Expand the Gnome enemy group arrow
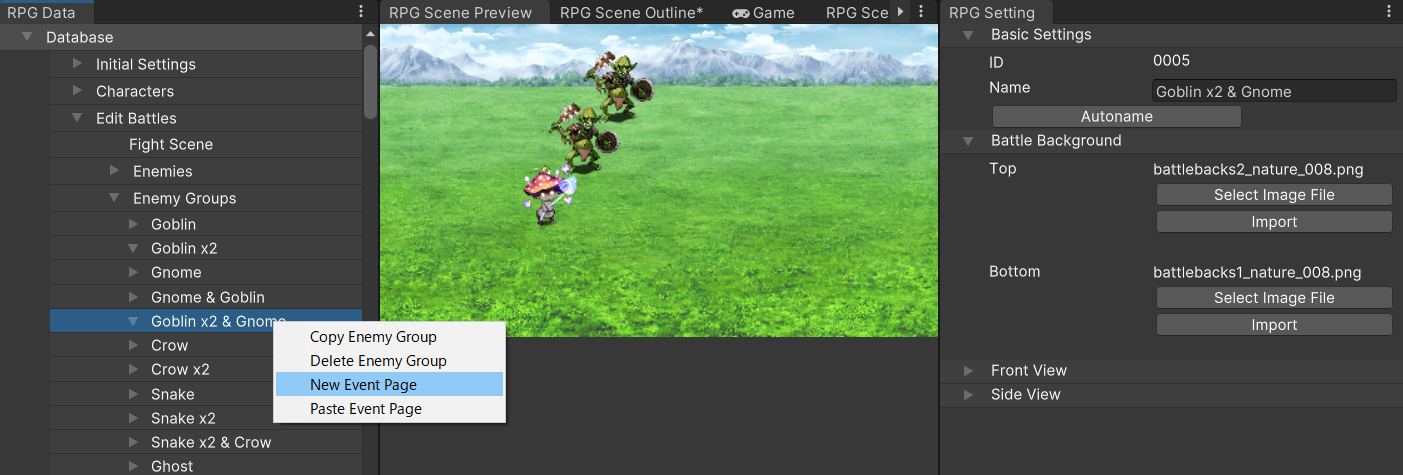This screenshot has height=475, width=1403. tap(133, 272)
